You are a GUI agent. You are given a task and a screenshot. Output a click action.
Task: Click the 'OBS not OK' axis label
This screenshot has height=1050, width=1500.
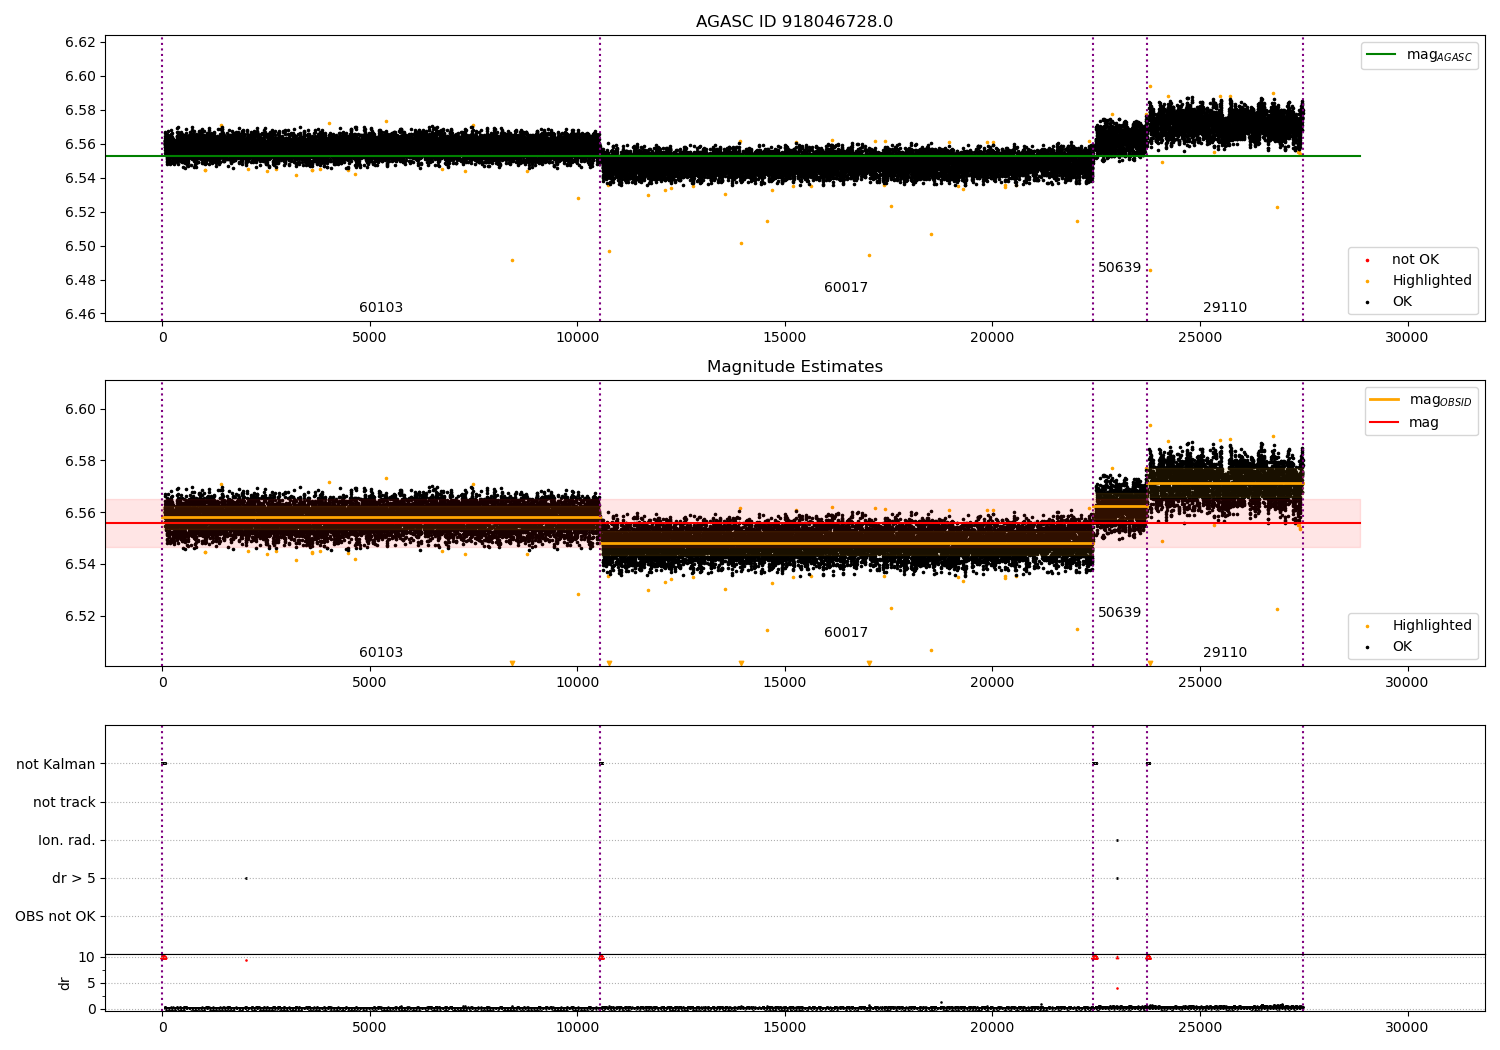tap(55, 917)
